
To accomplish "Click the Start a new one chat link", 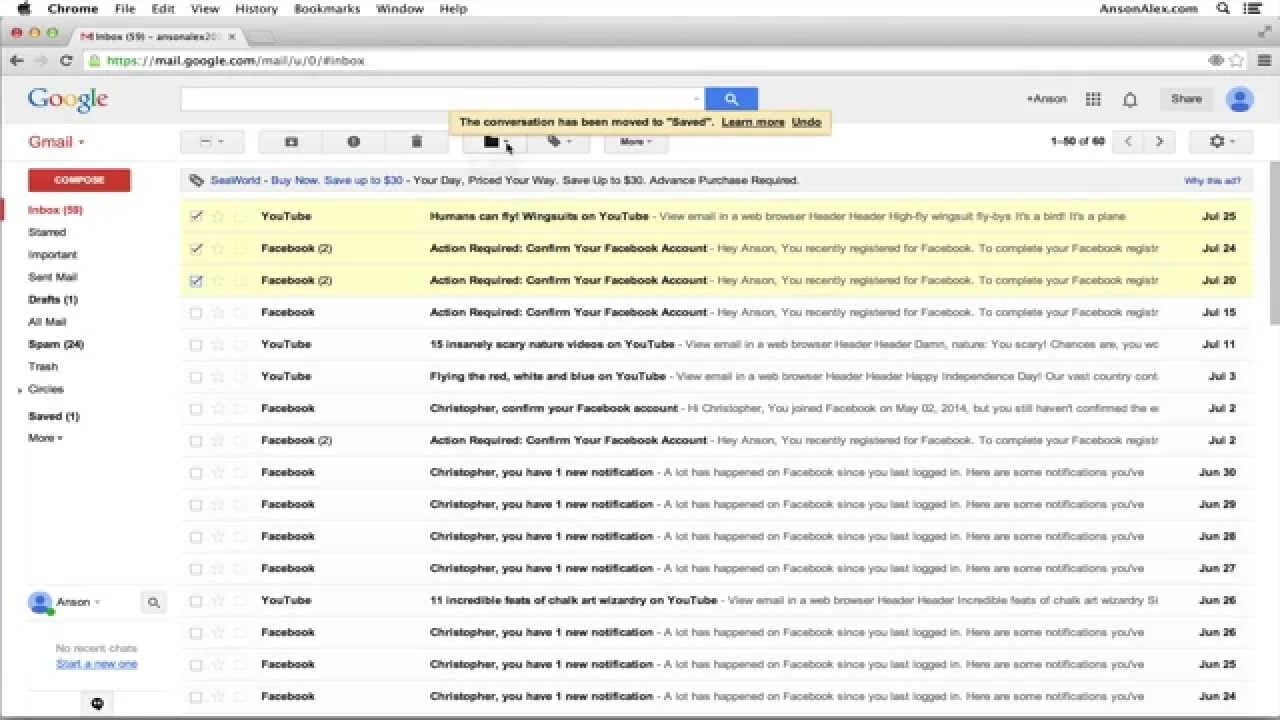I will tap(97, 664).
